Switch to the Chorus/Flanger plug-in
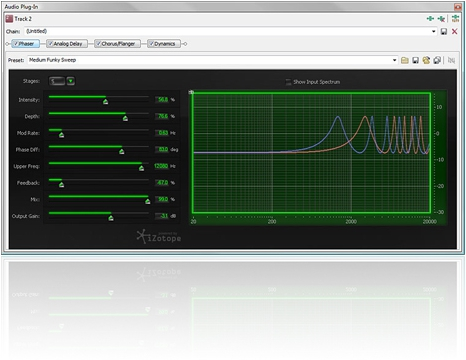The width and height of the screenshot is (466, 360). [117, 44]
